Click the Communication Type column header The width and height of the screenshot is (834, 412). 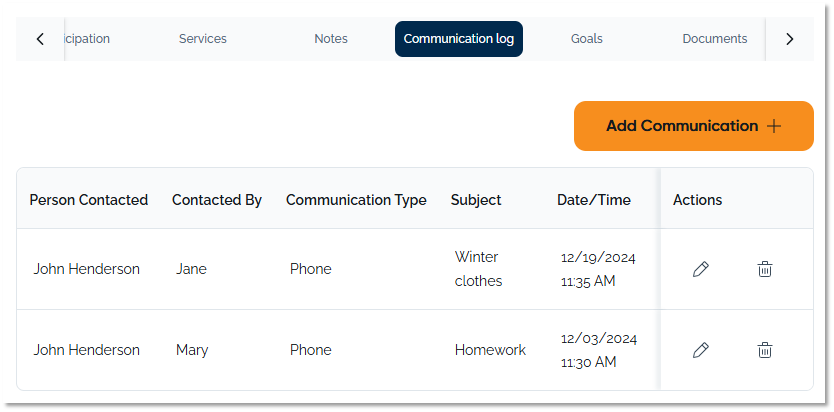coord(356,200)
